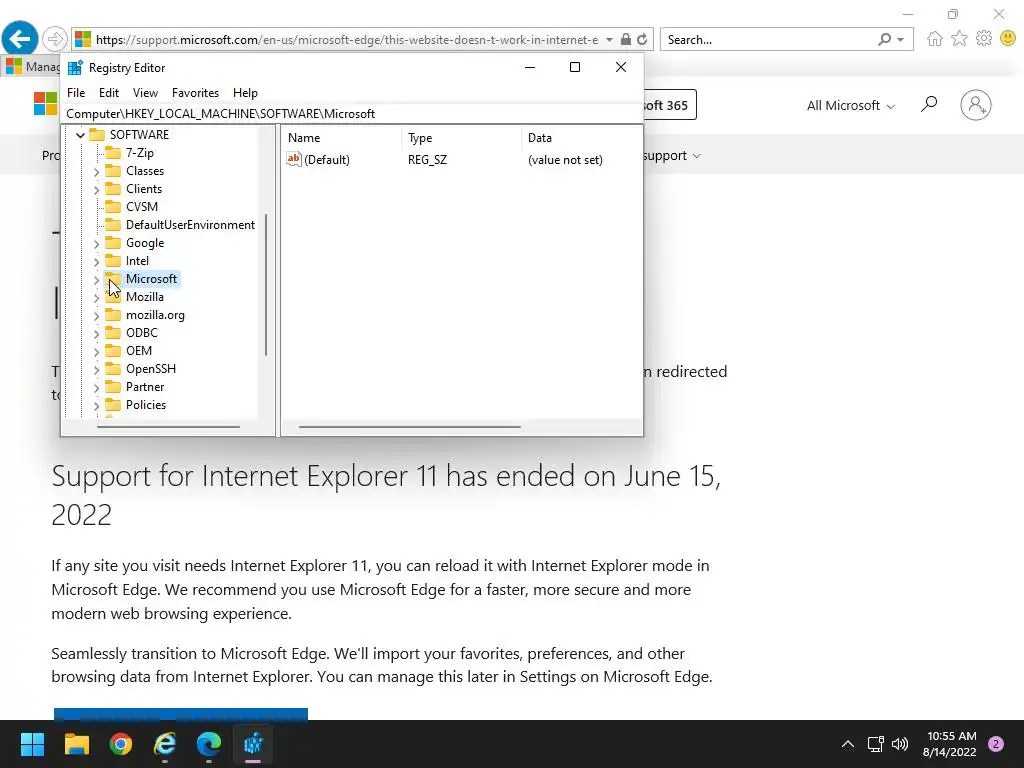The width and height of the screenshot is (1024, 768).
Task: Open the Help menu in Registry Editor
Action: coord(245,93)
